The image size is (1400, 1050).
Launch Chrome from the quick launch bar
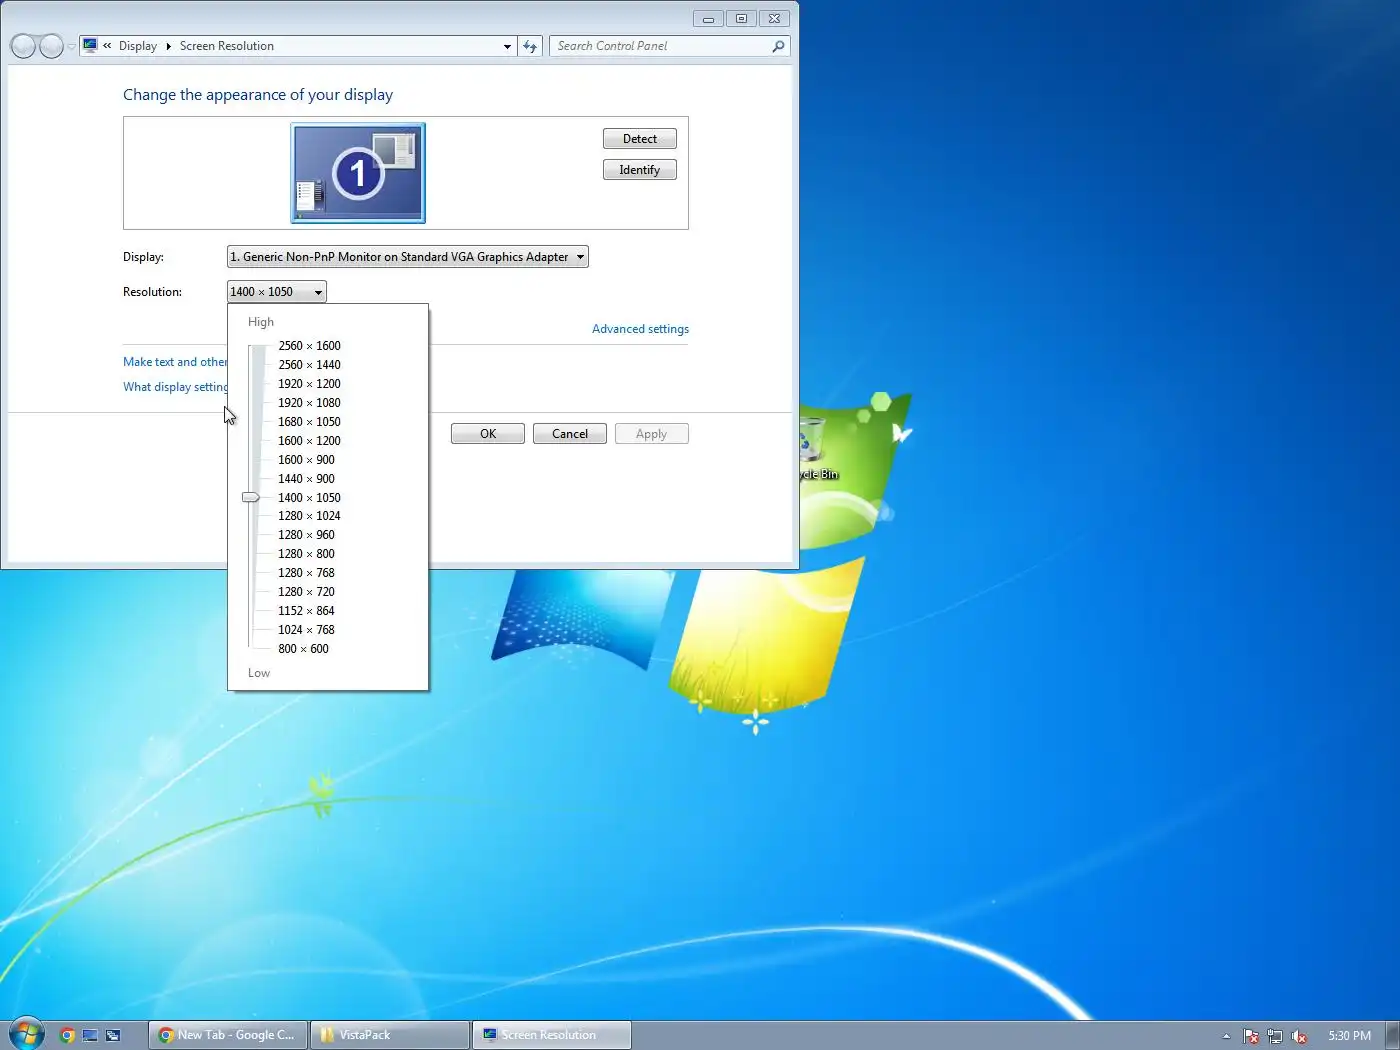pyautogui.click(x=67, y=1035)
